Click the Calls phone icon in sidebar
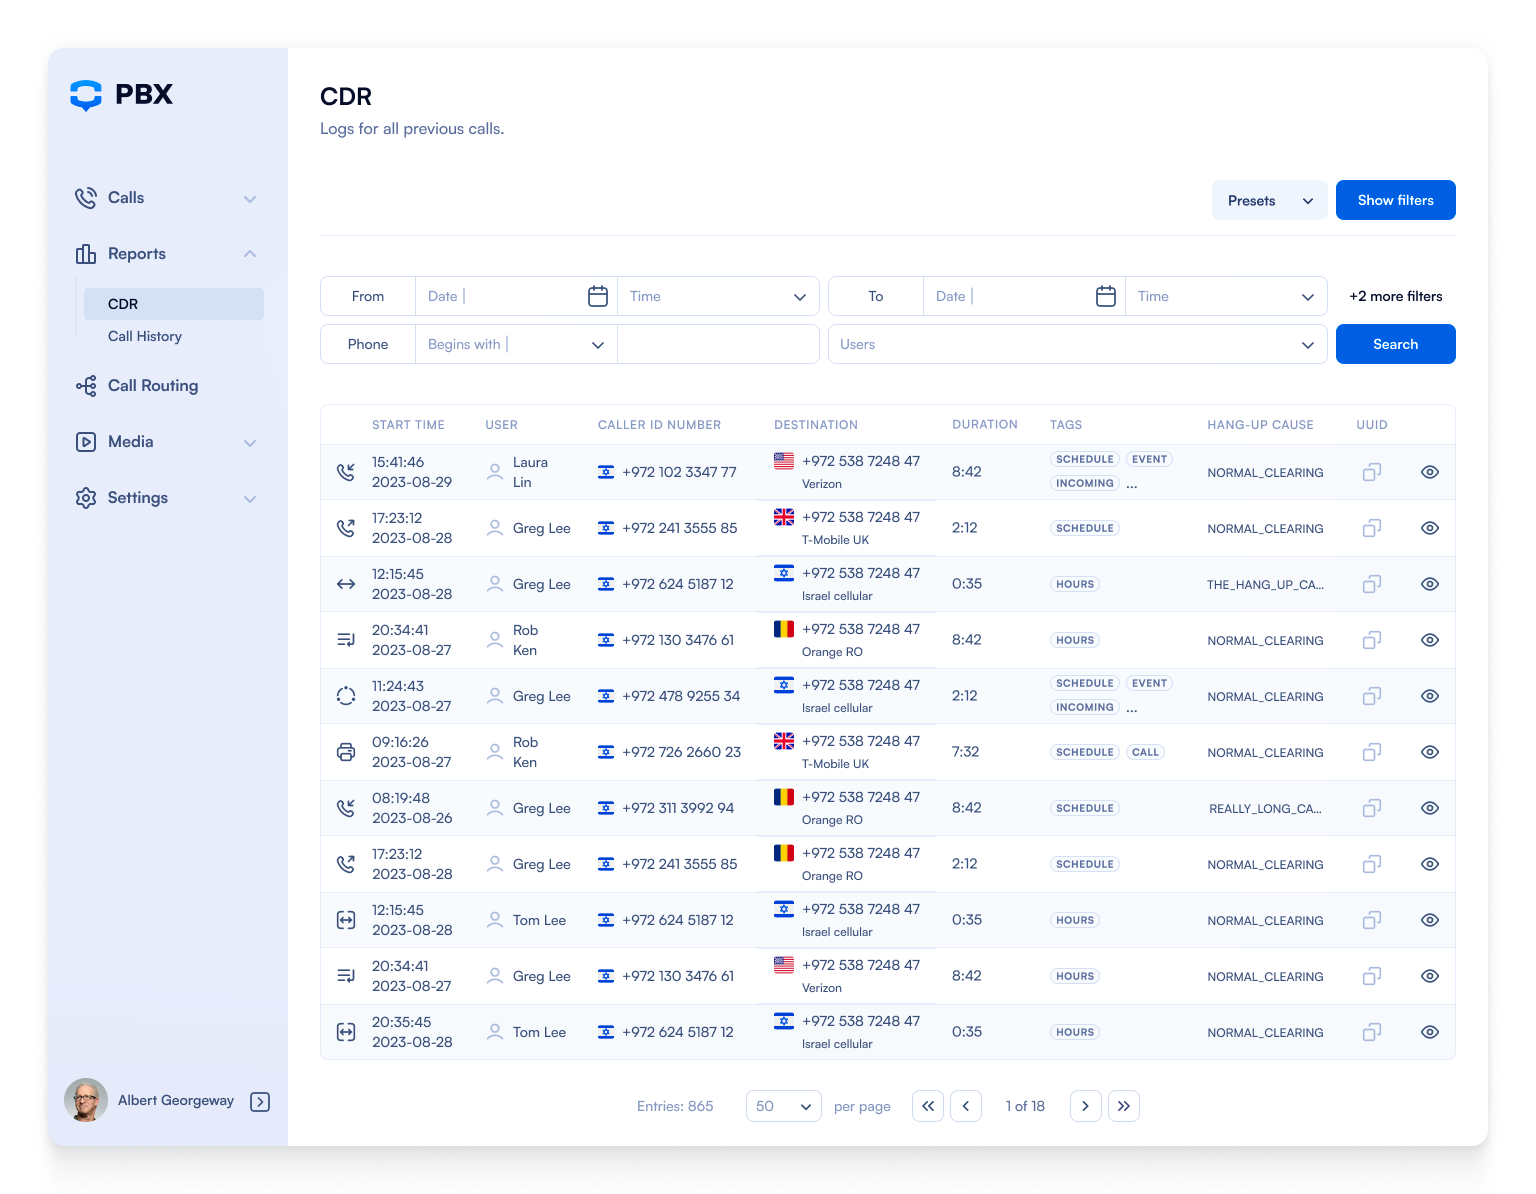 tap(86, 198)
